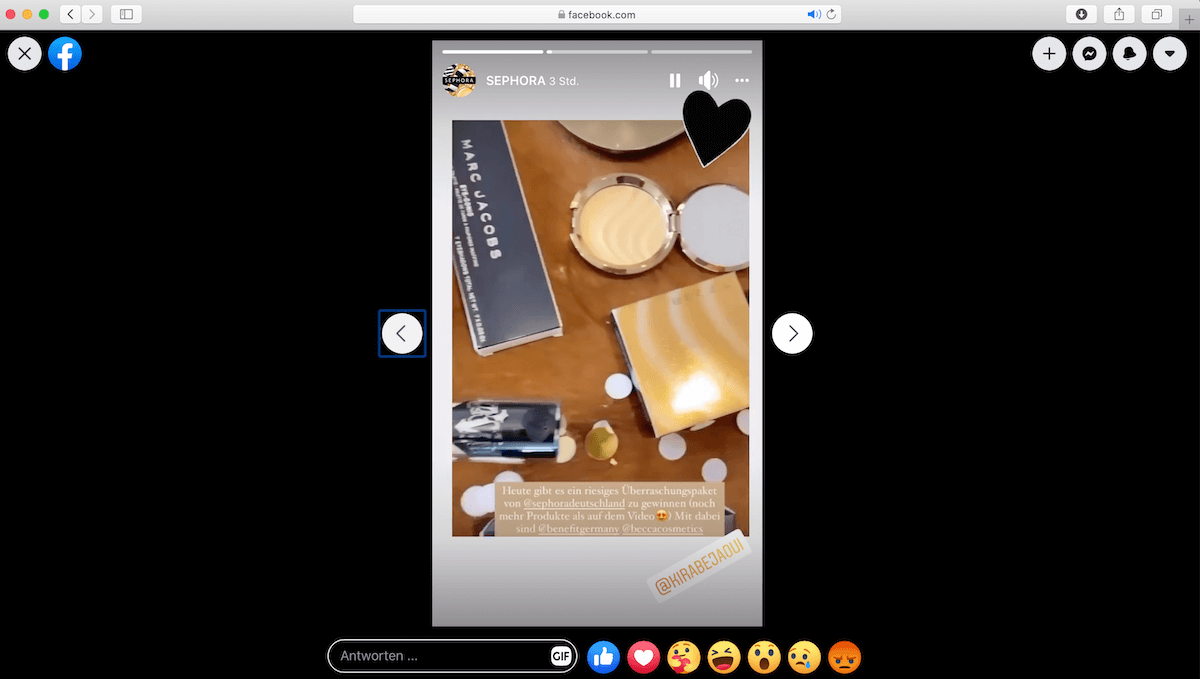Open Facebook home via logo icon
This screenshot has height=679, width=1200.
65,54
